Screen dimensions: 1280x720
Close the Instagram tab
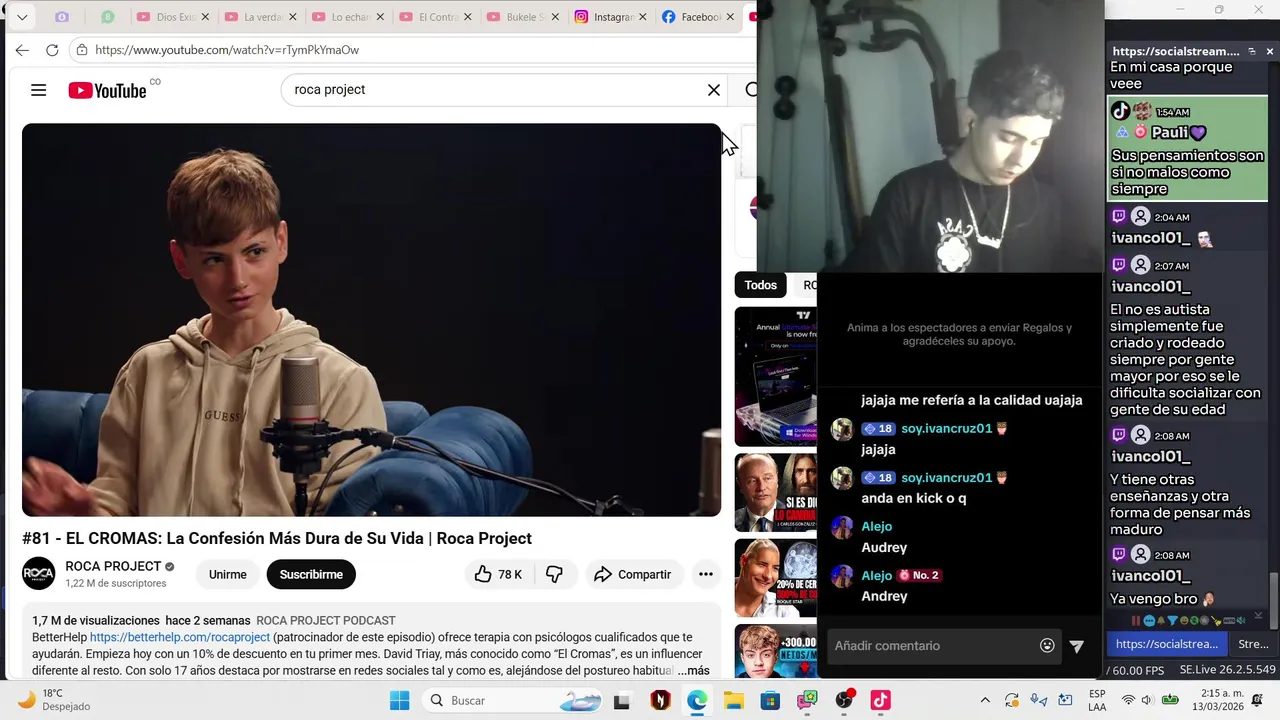[642, 17]
